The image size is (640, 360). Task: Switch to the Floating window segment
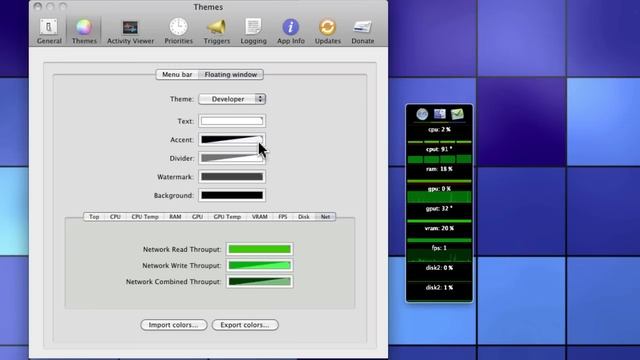tap(231, 75)
